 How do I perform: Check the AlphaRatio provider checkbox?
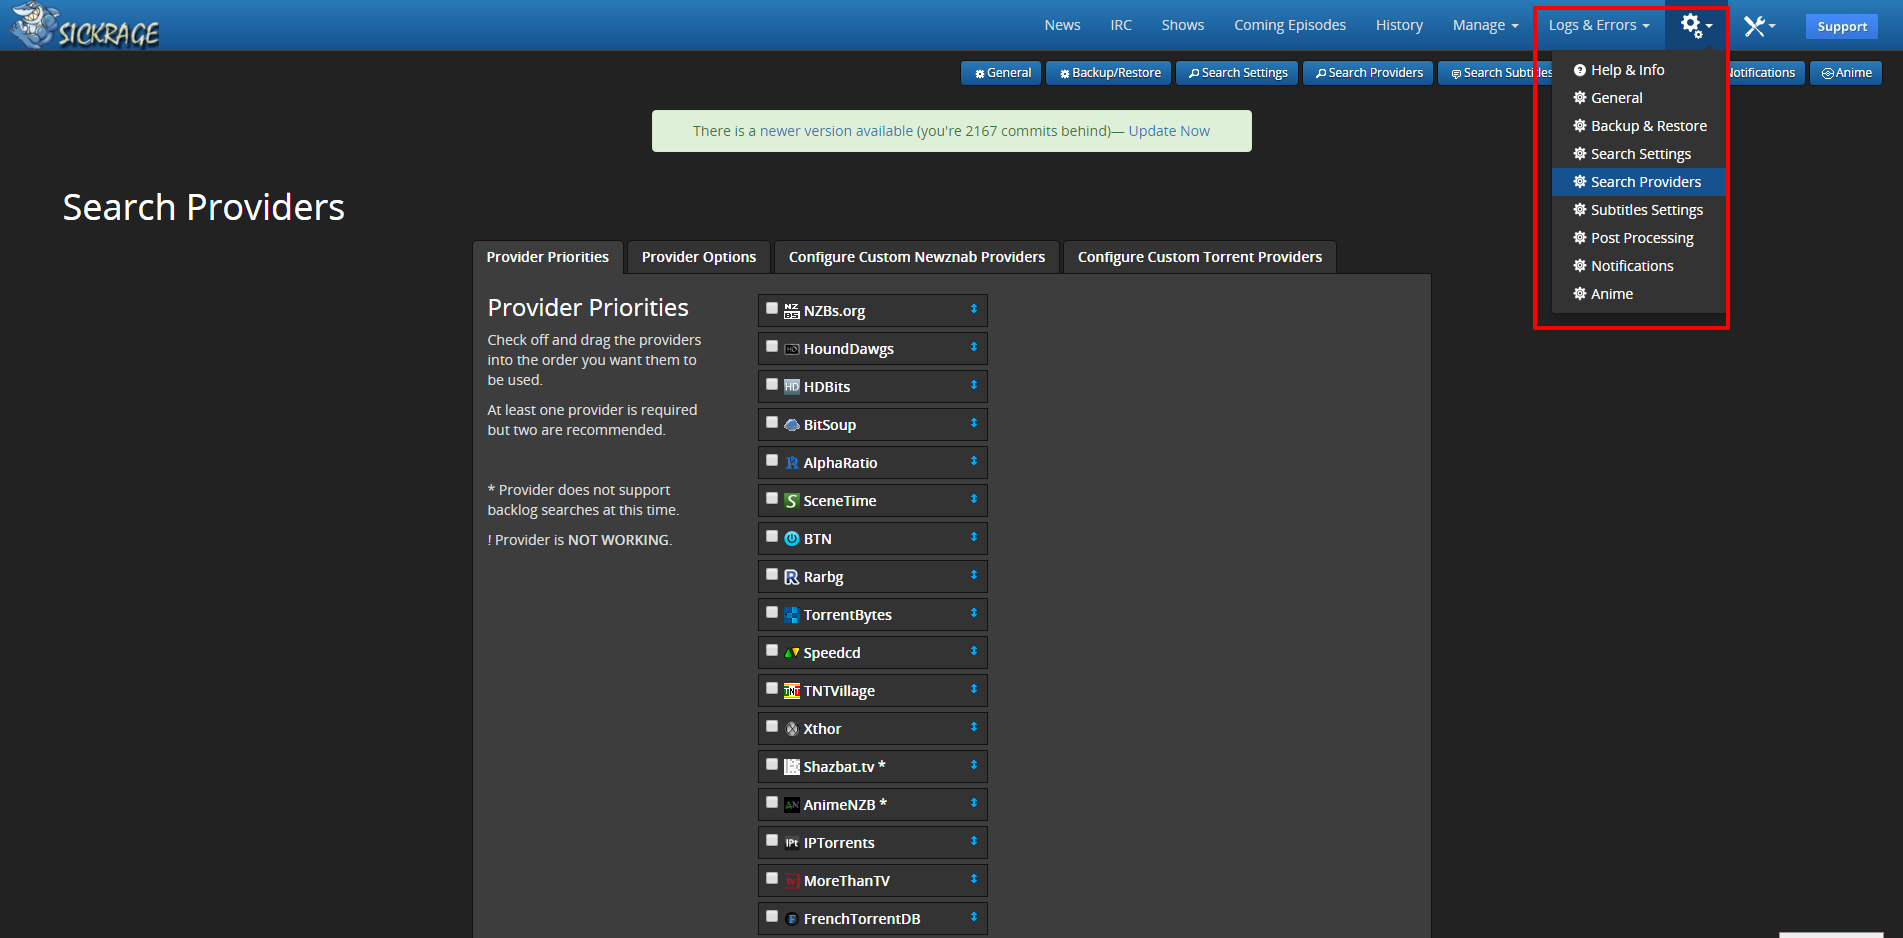click(x=772, y=461)
